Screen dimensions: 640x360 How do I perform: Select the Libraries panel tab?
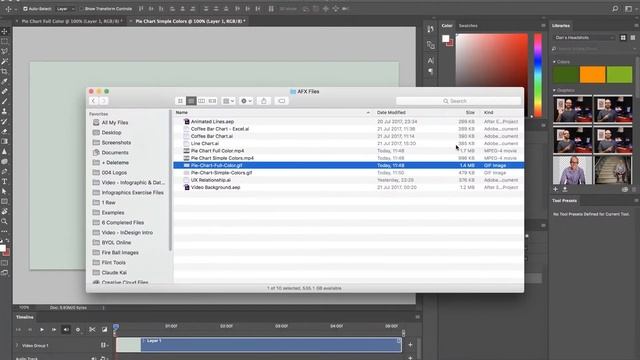click(561, 26)
